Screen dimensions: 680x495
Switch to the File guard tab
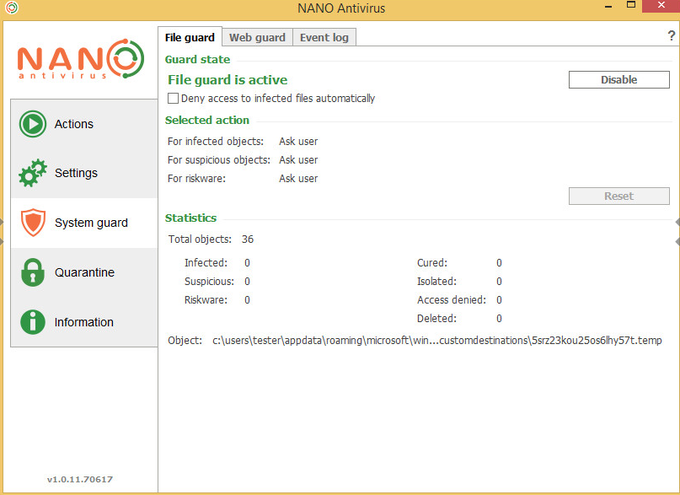point(190,37)
